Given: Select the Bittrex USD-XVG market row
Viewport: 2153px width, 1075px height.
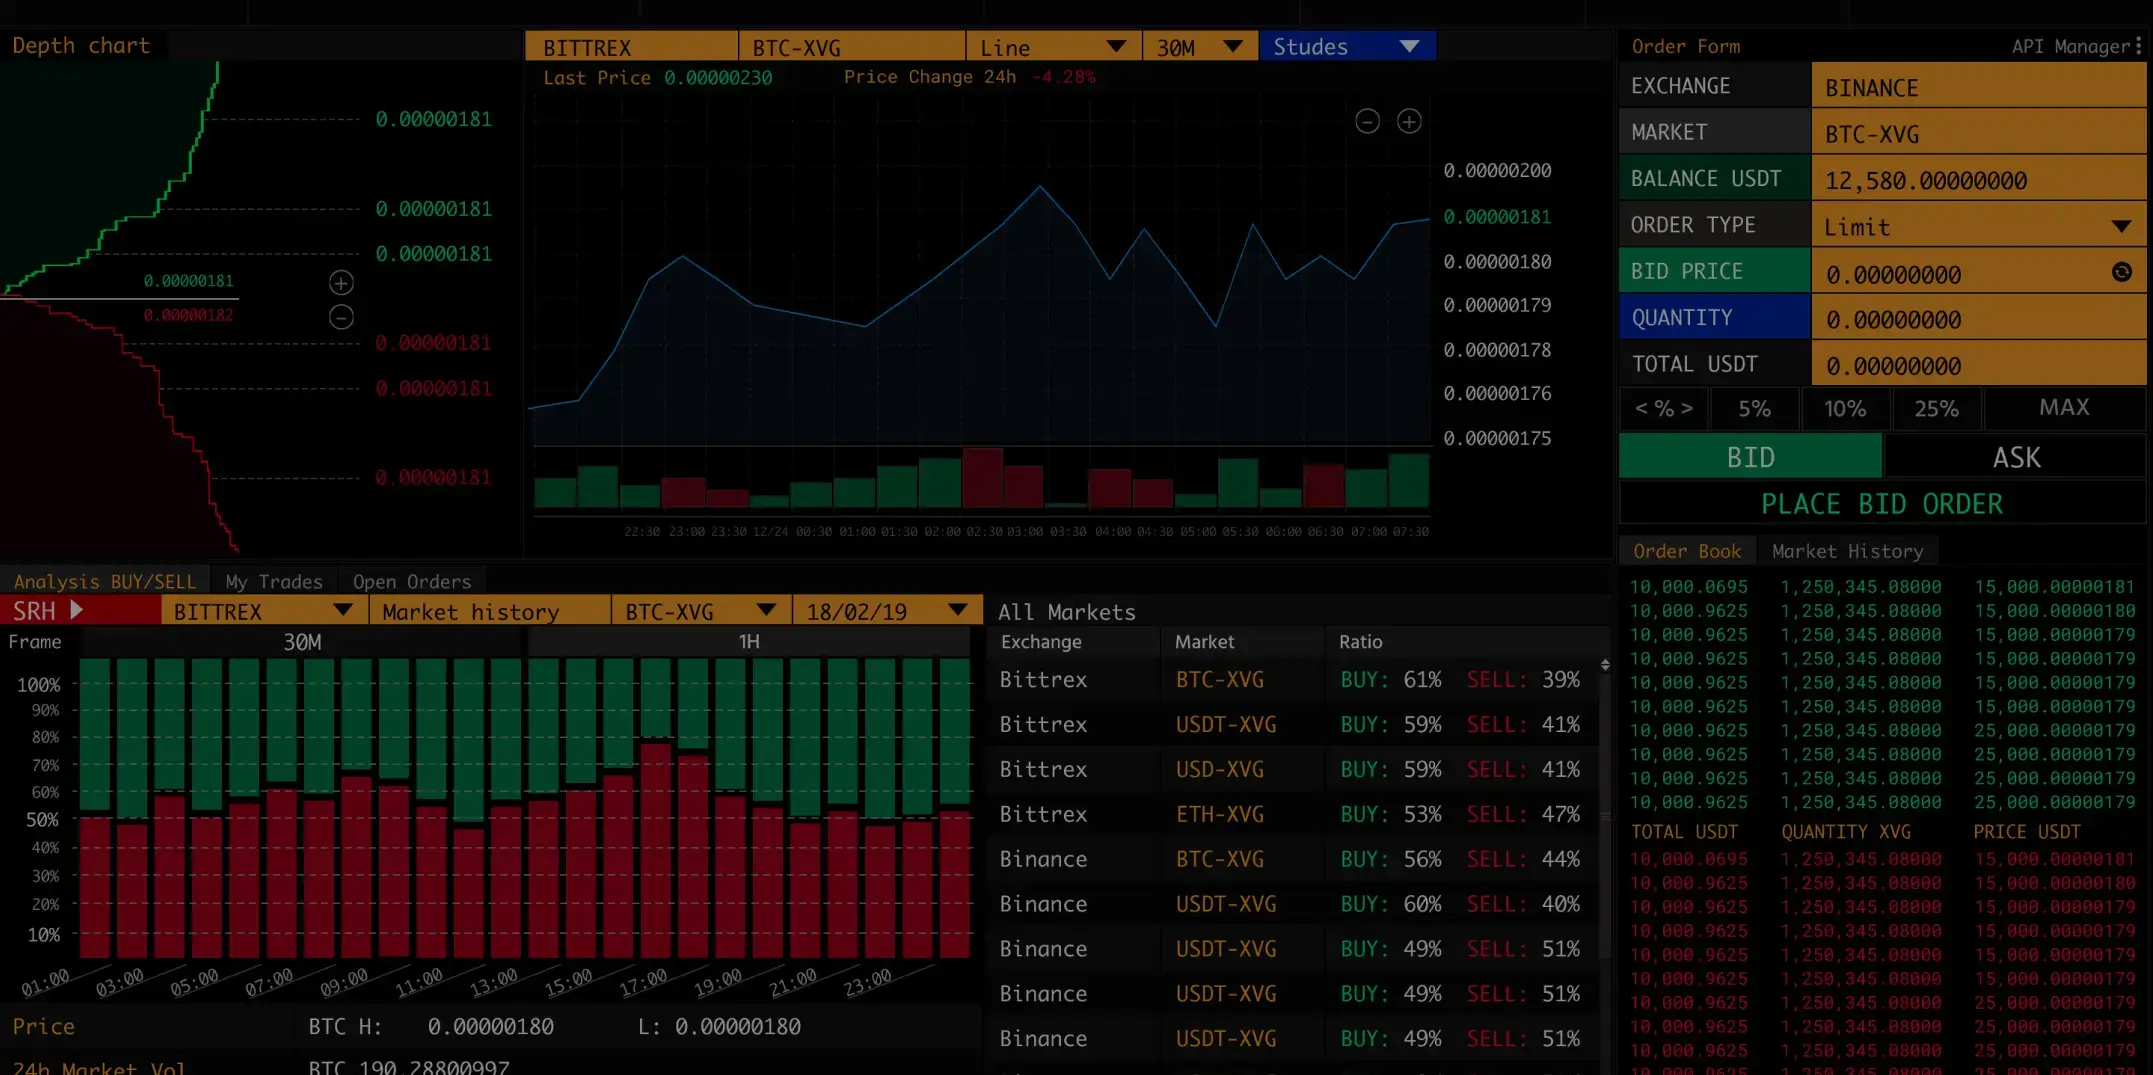Looking at the screenshot, I should (1291, 769).
